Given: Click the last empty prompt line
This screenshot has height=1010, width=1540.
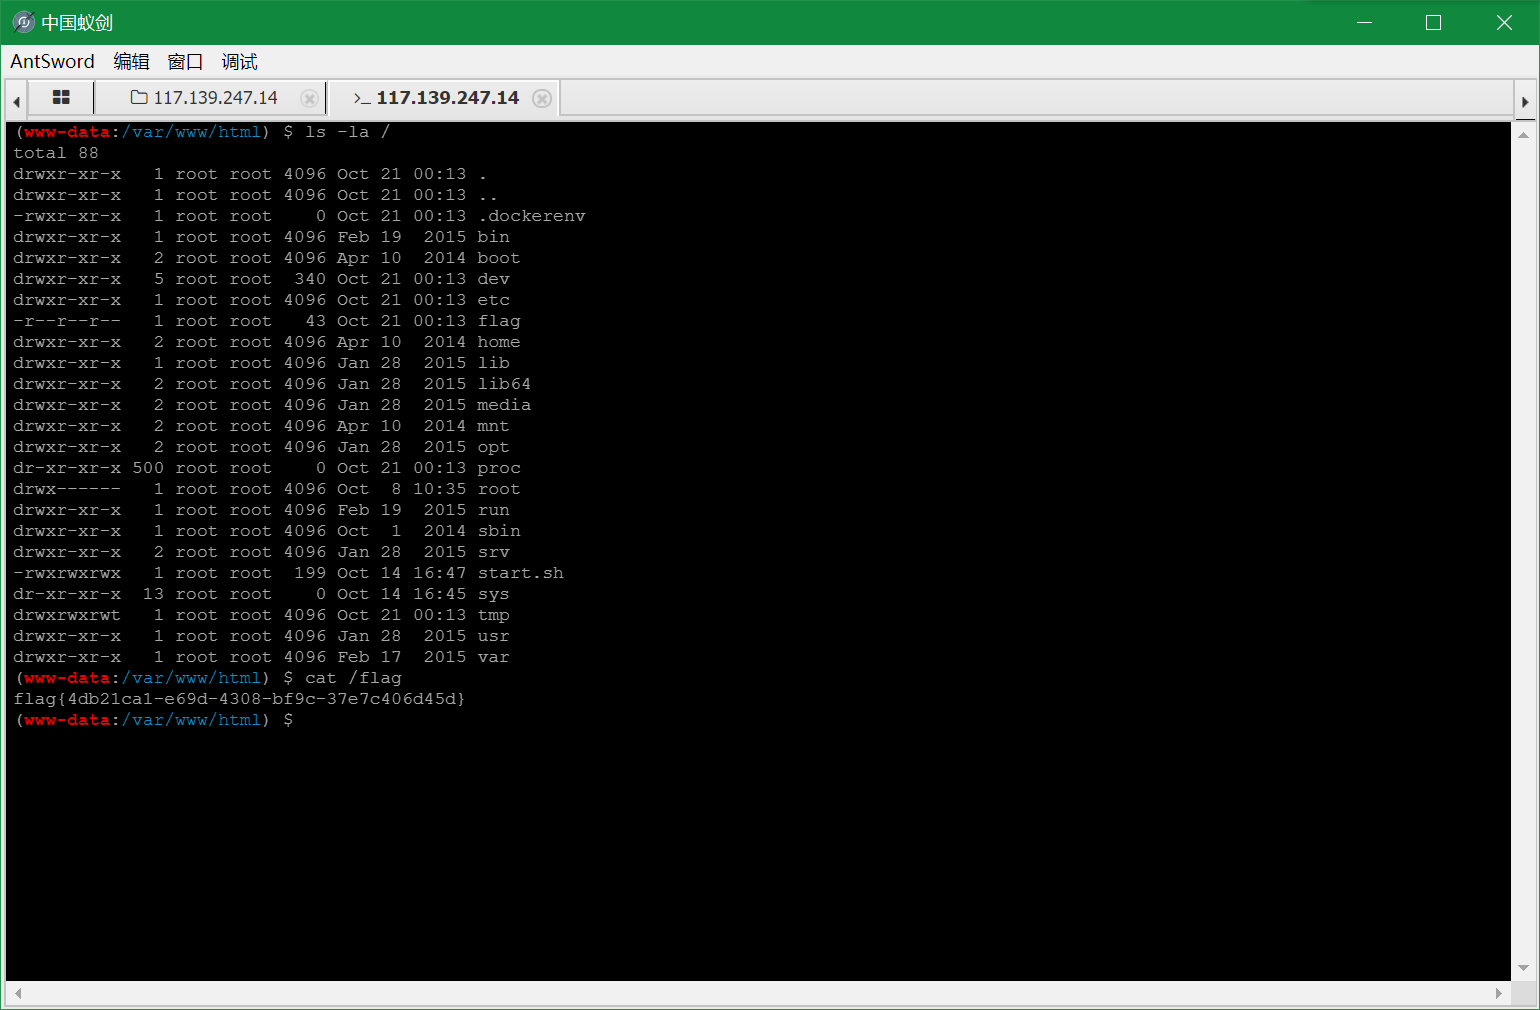Looking at the screenshot, I should 154,720.
